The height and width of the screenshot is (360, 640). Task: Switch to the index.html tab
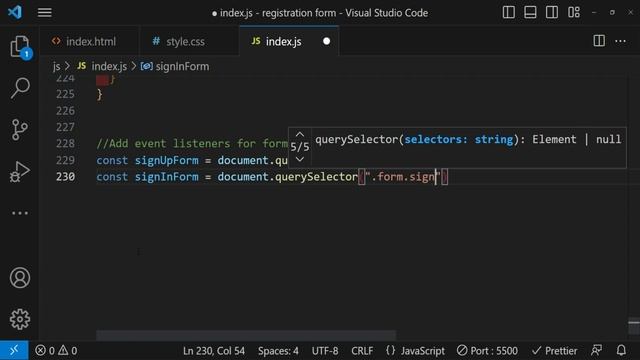point(89,41)
